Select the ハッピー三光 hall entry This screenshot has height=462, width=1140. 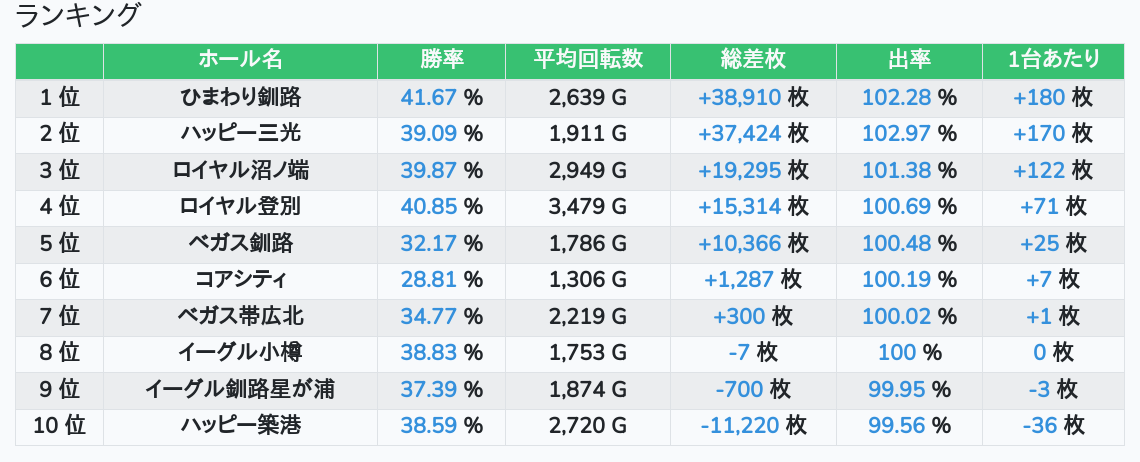pyautogui.click(x=240, y=134)
